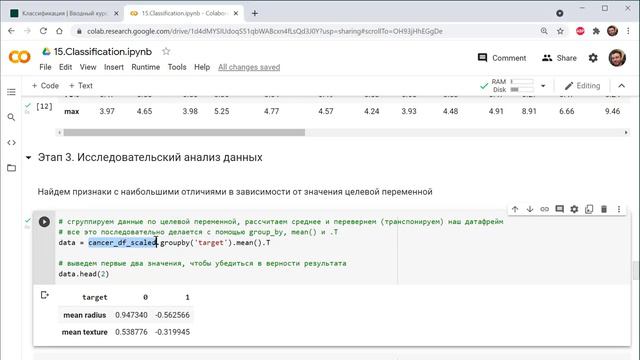Go back in browser history

(11, 31)
